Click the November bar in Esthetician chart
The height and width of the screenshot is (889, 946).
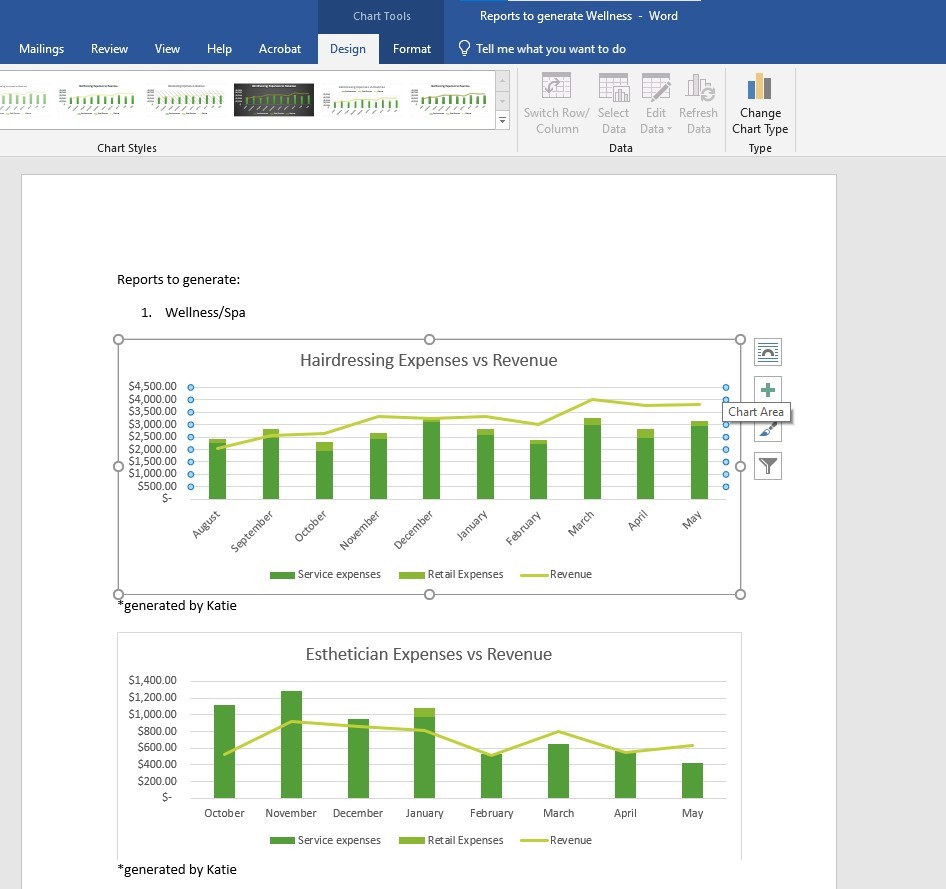point(291,744)
